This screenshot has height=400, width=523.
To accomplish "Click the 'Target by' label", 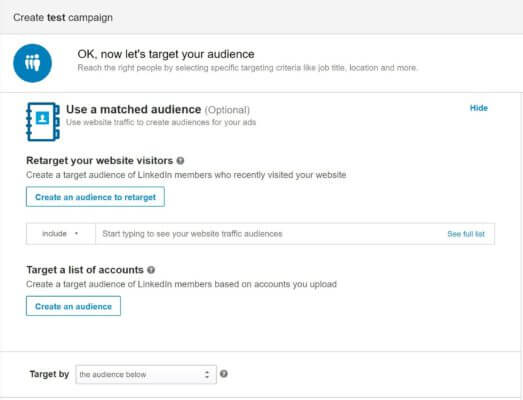I will pos(49,374).
